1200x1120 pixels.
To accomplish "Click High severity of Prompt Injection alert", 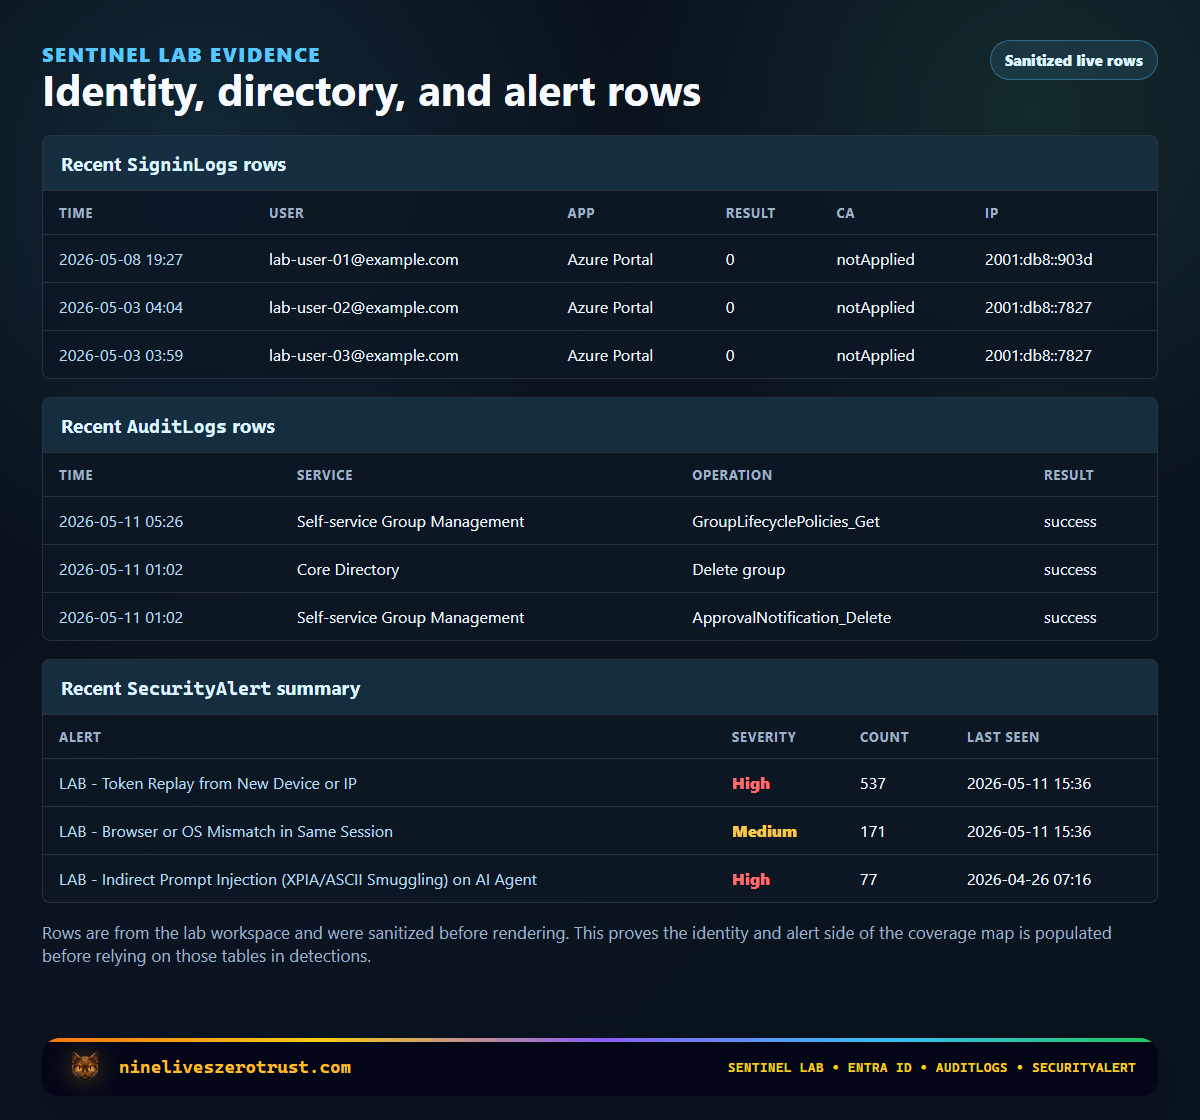I will [751, 879].
